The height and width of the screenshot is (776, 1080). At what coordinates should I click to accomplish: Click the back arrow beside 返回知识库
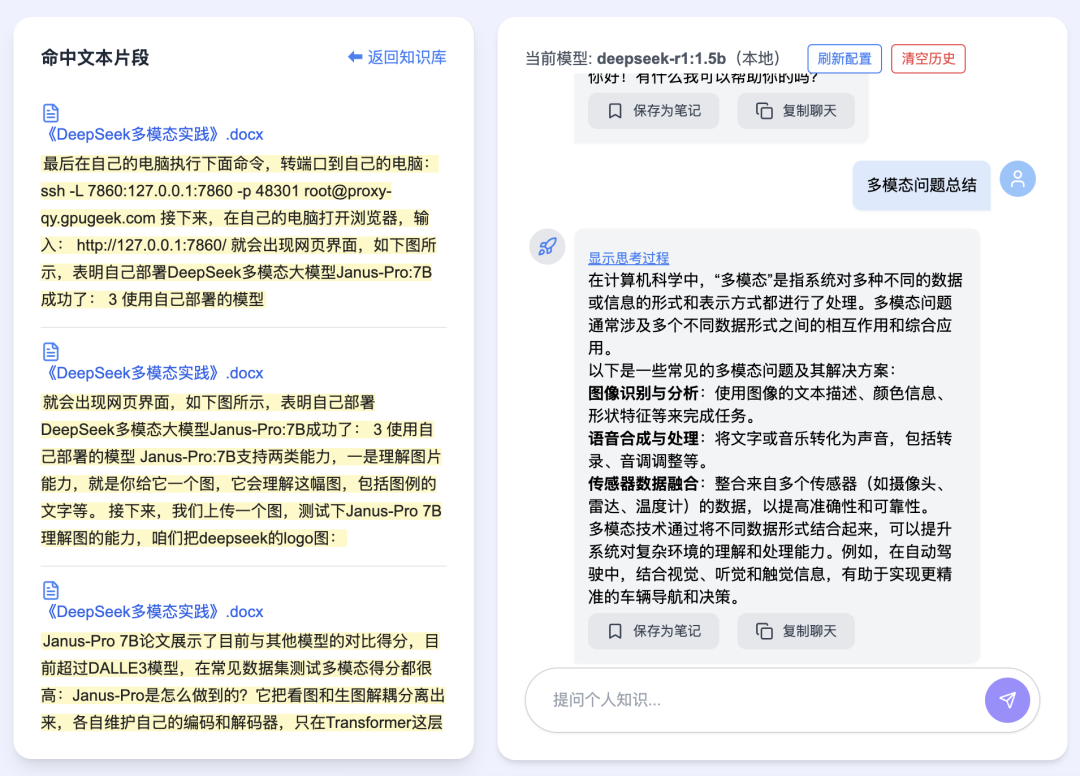355,57
